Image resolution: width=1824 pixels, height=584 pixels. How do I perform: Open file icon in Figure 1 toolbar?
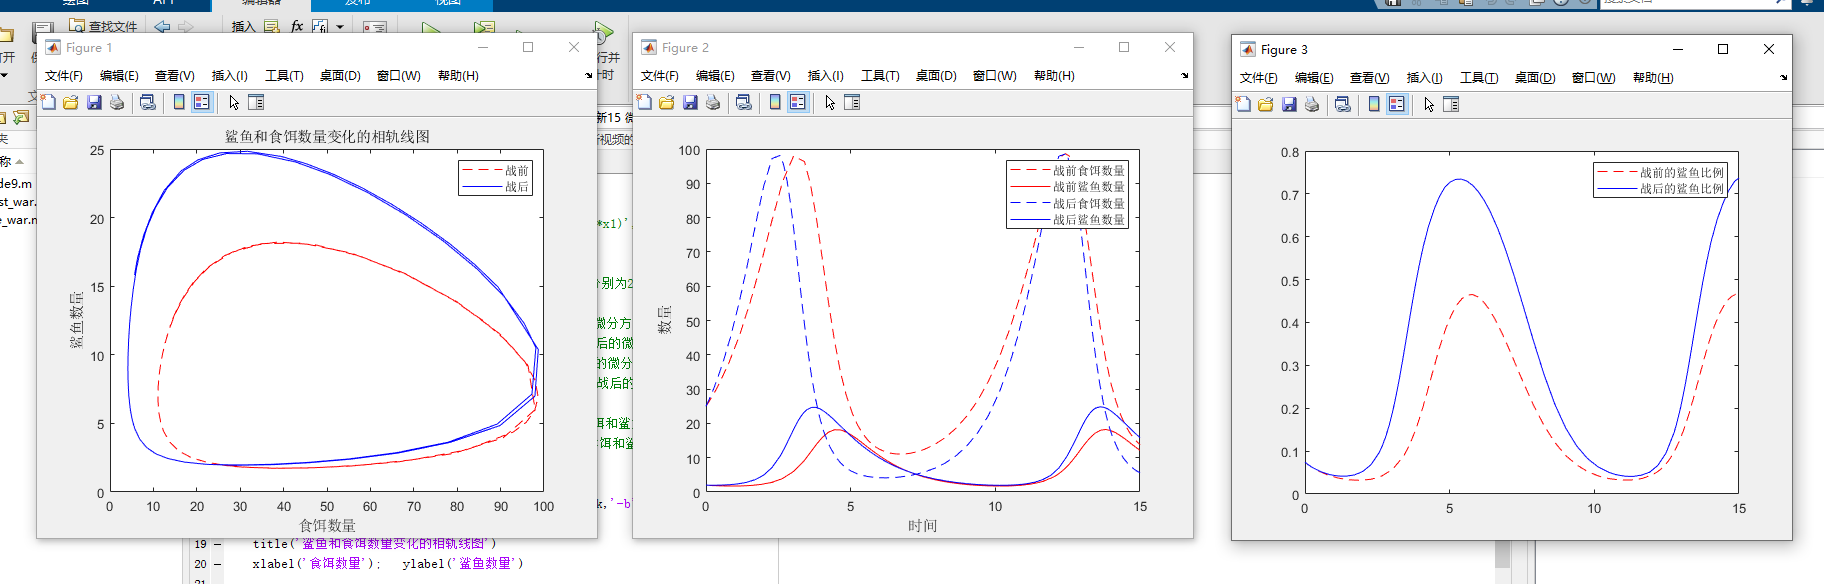click(x=71, y=102)
